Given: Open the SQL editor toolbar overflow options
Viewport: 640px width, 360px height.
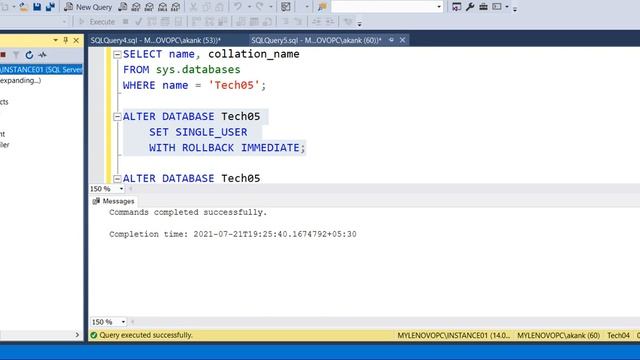Looking at the screenshot, I should click(360, 24).
